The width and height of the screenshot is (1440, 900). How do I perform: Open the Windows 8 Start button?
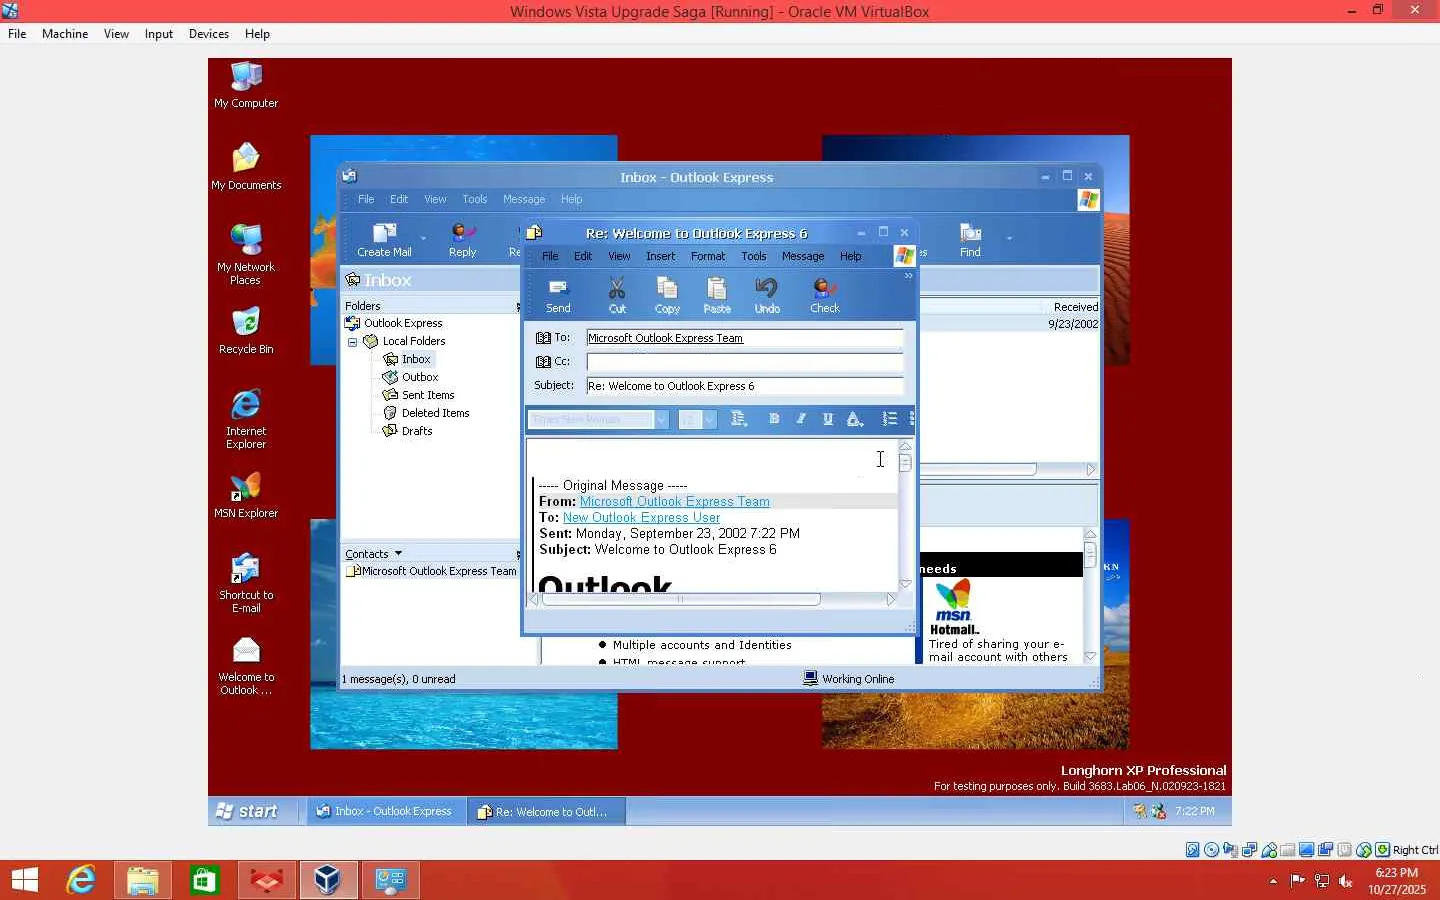tap(25, 880)
